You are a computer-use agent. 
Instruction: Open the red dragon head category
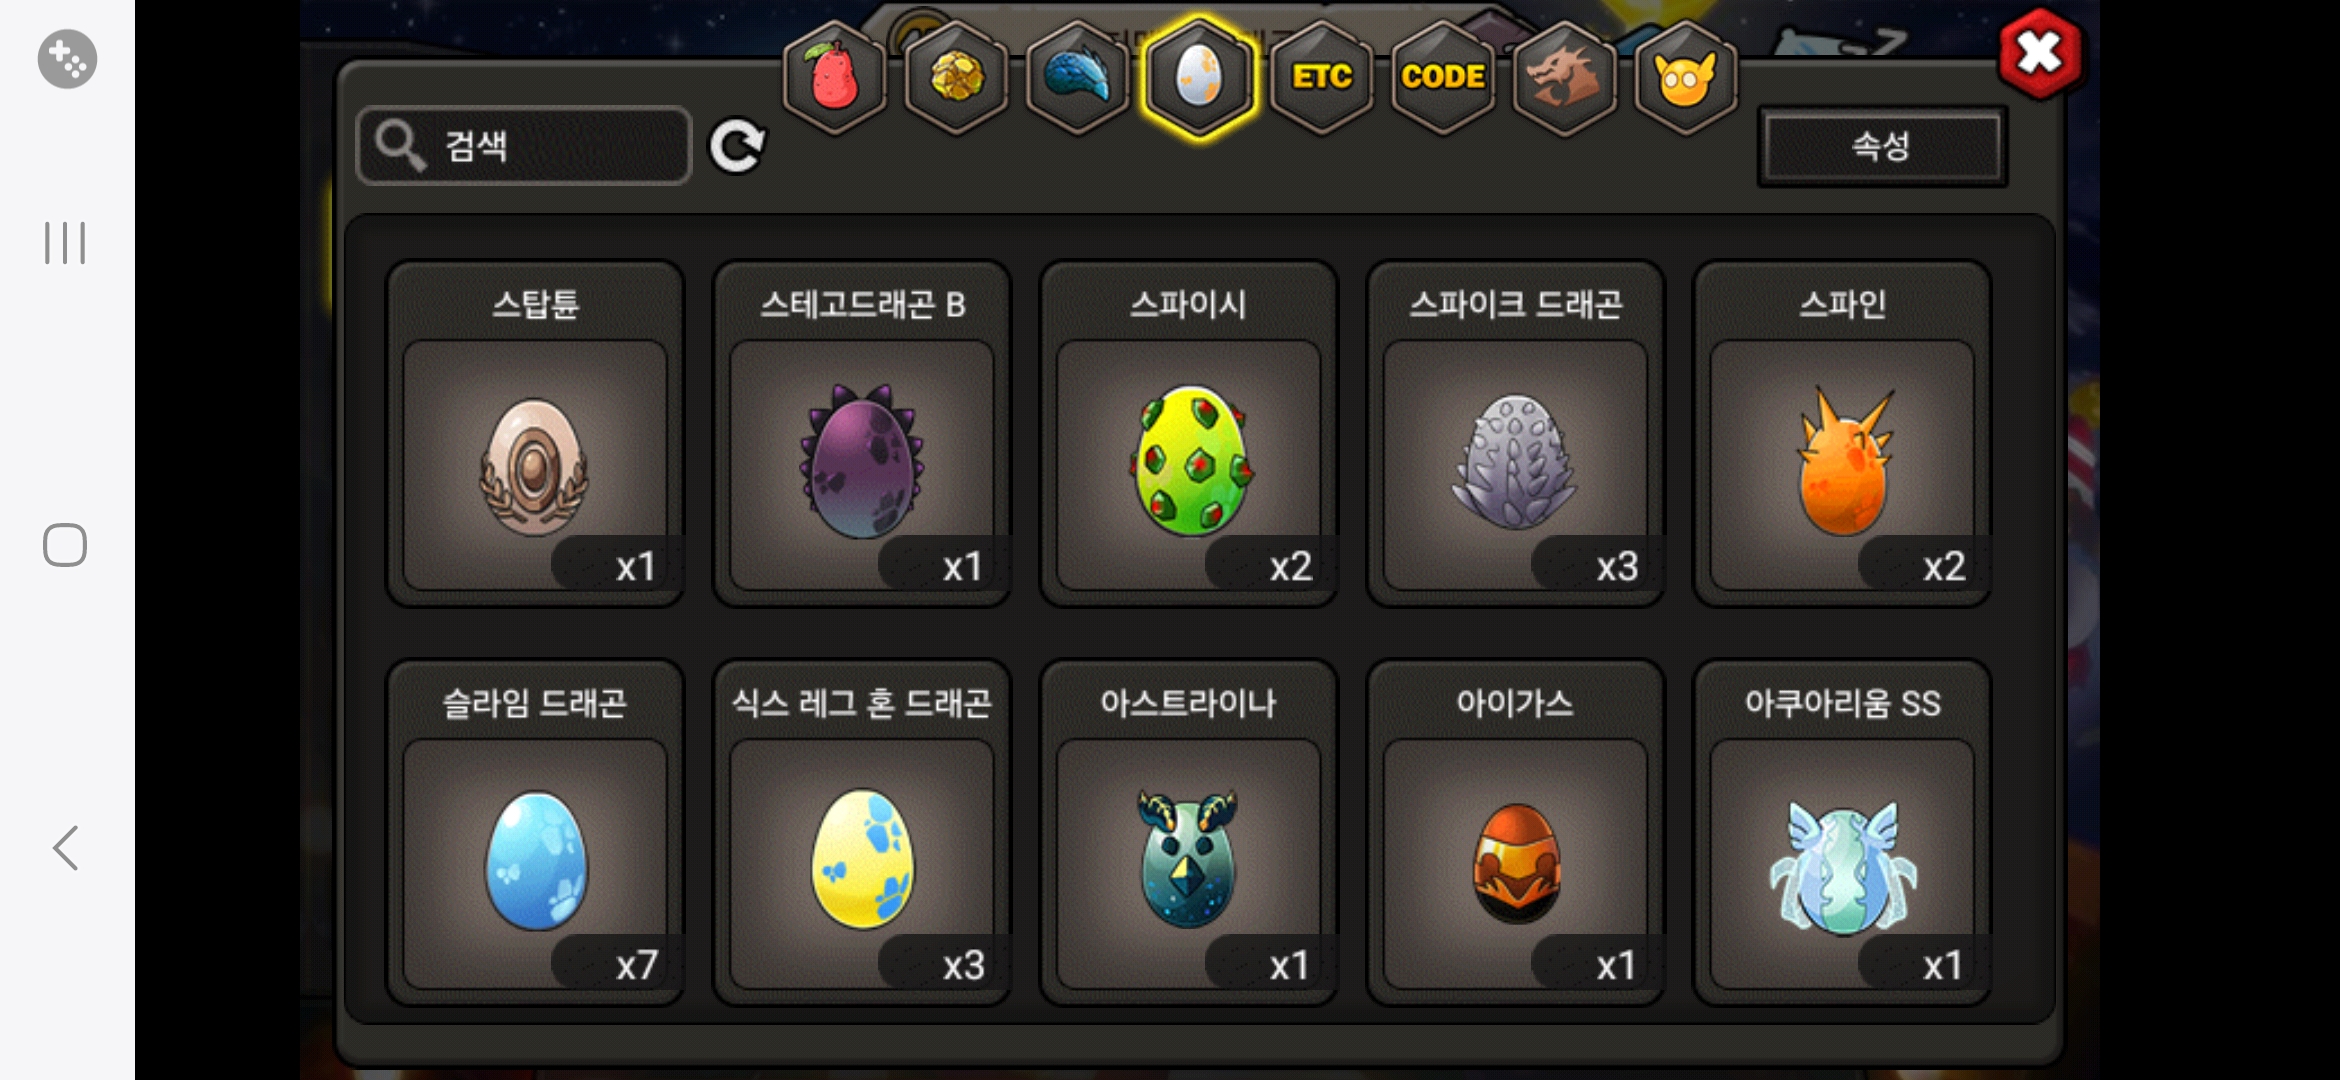1564,77
